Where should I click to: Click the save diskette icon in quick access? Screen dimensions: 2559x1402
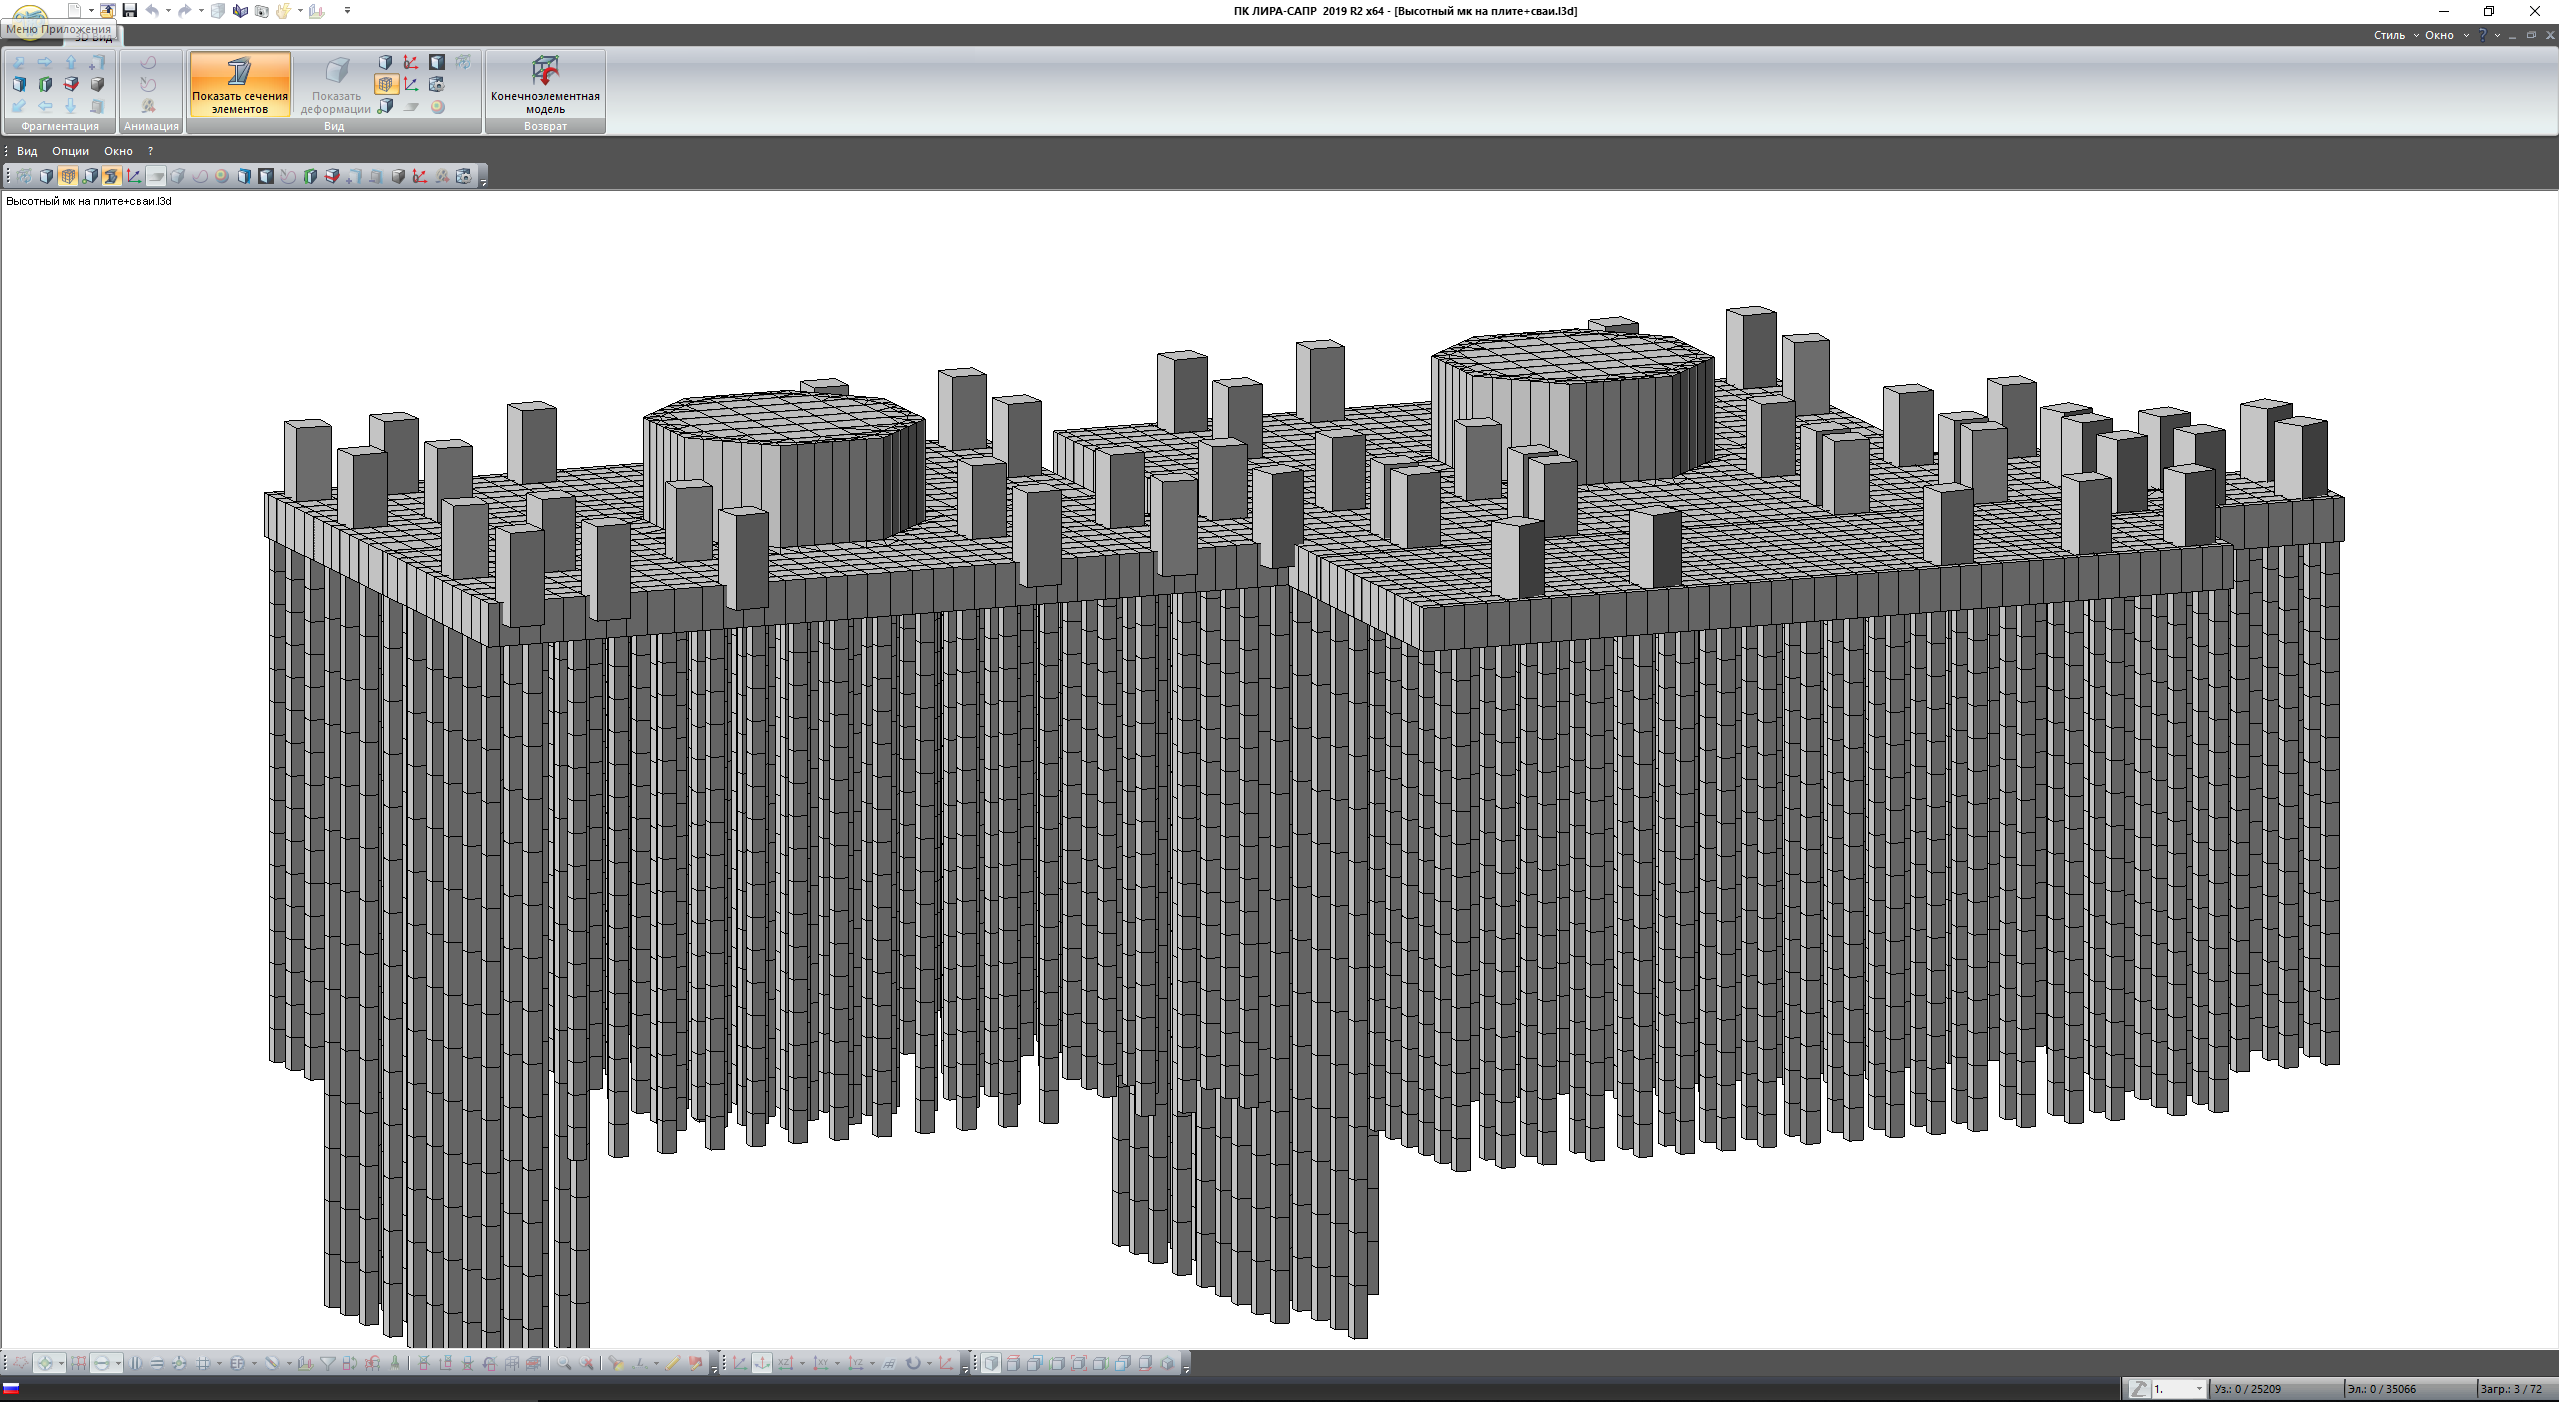[129, 11]
